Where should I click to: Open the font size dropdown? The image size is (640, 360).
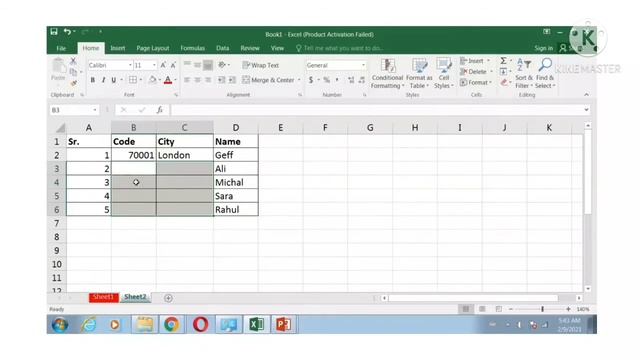pyautogui.click(x=154, y=65)
